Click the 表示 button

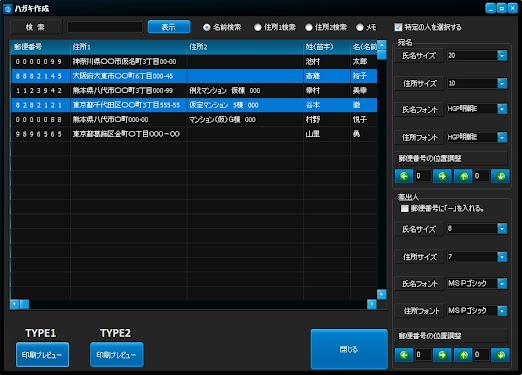coord(169,27)
